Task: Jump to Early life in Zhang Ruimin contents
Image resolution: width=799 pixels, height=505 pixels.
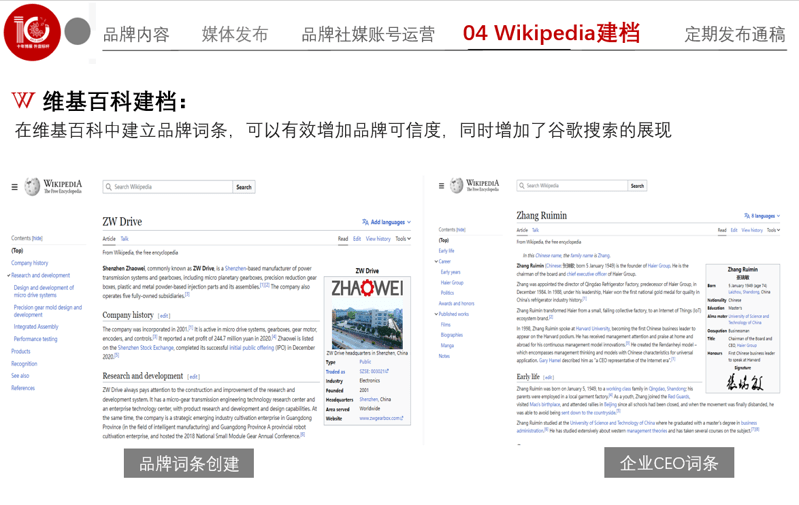Action: (446, 251)
